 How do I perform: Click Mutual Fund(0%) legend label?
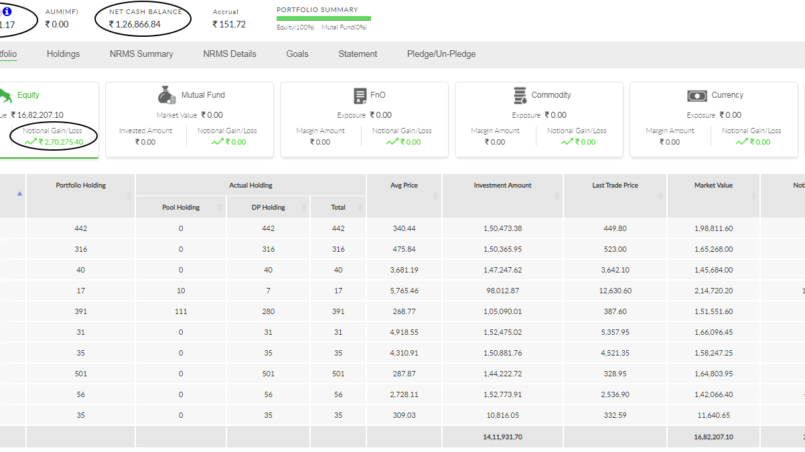pos(344,27)
